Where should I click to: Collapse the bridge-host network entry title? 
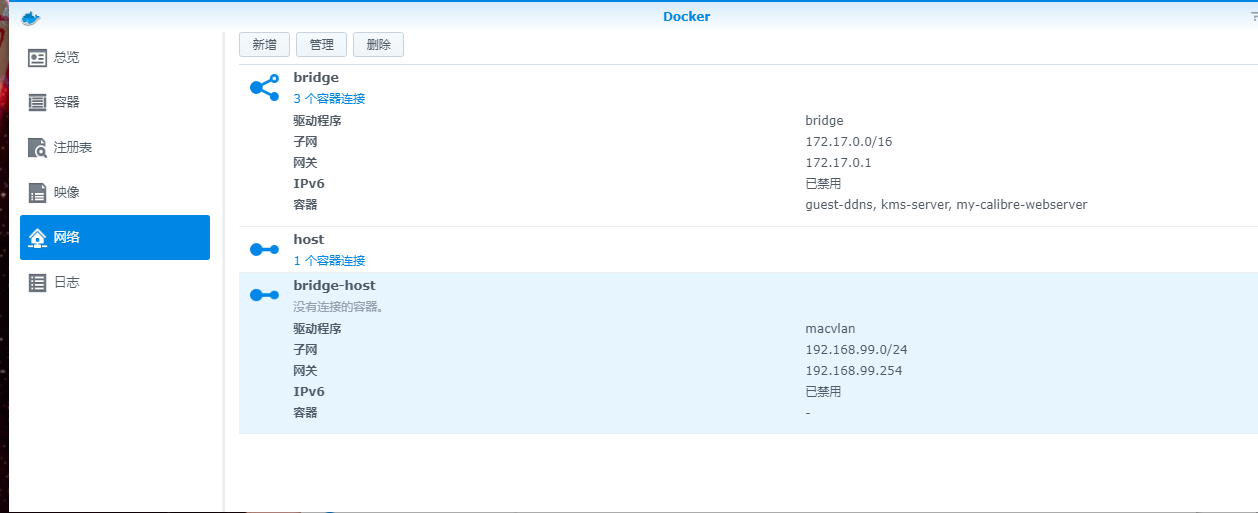334,286
